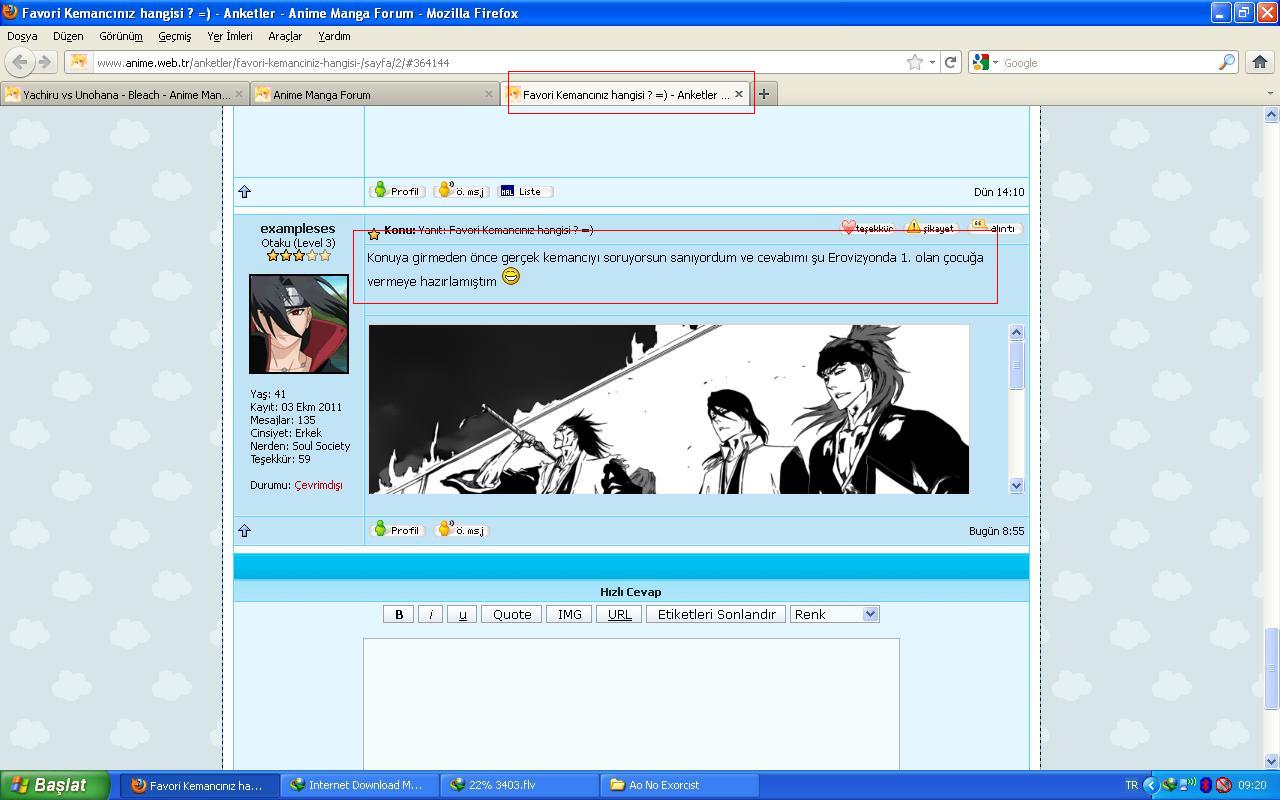Go back with the browser Back arrow
Image resolution: width=1280 pixels, height=800 pixels.
point(20,62)
